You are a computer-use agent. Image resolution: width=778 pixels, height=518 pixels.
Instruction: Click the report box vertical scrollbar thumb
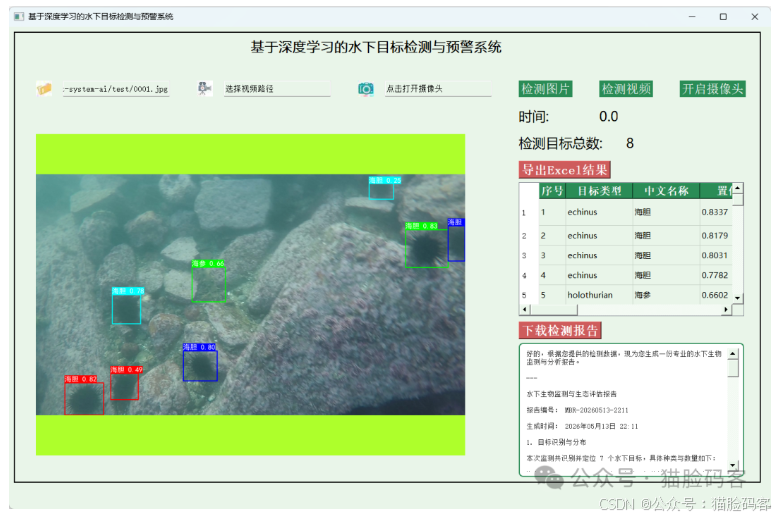pos(733,368)
